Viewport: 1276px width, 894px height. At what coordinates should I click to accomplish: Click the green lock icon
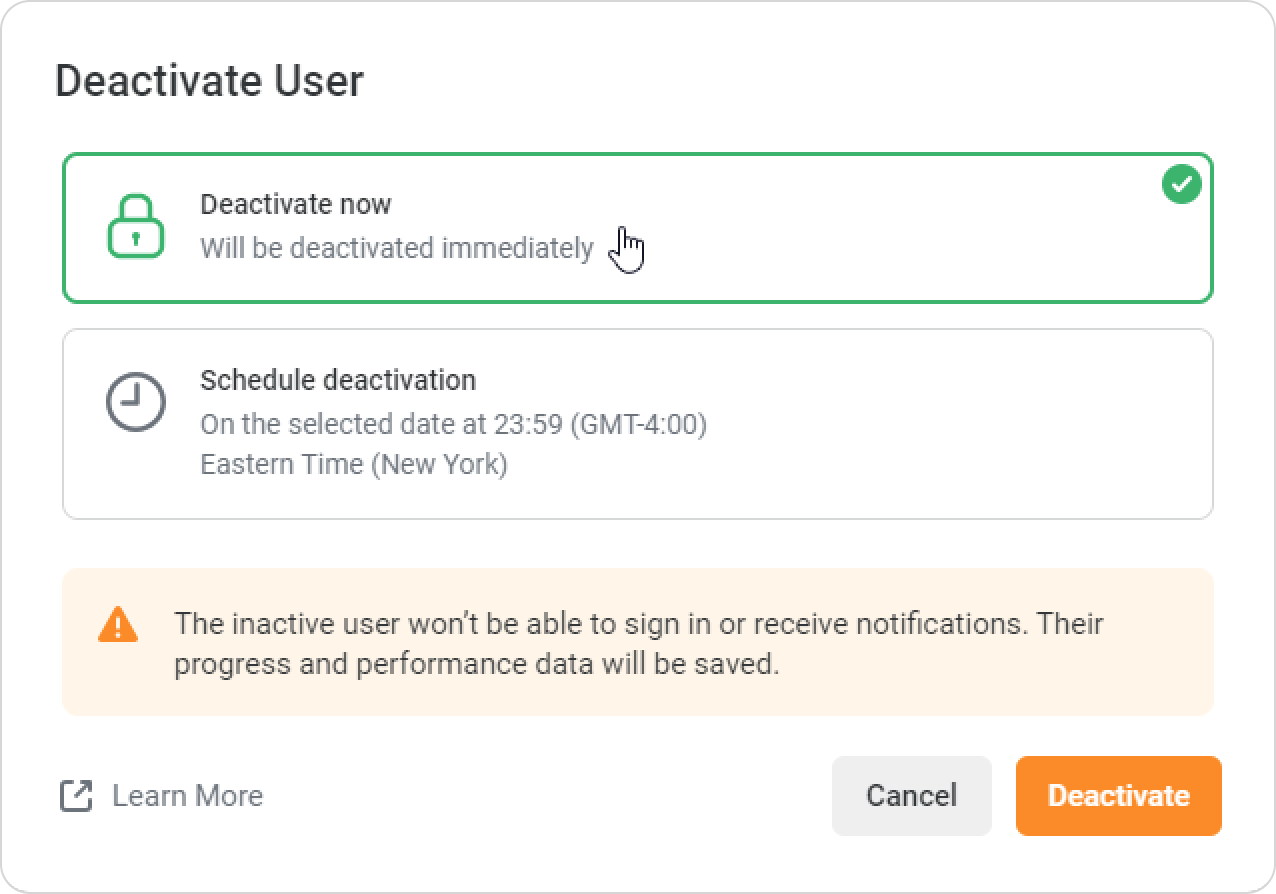click(136, 226)
